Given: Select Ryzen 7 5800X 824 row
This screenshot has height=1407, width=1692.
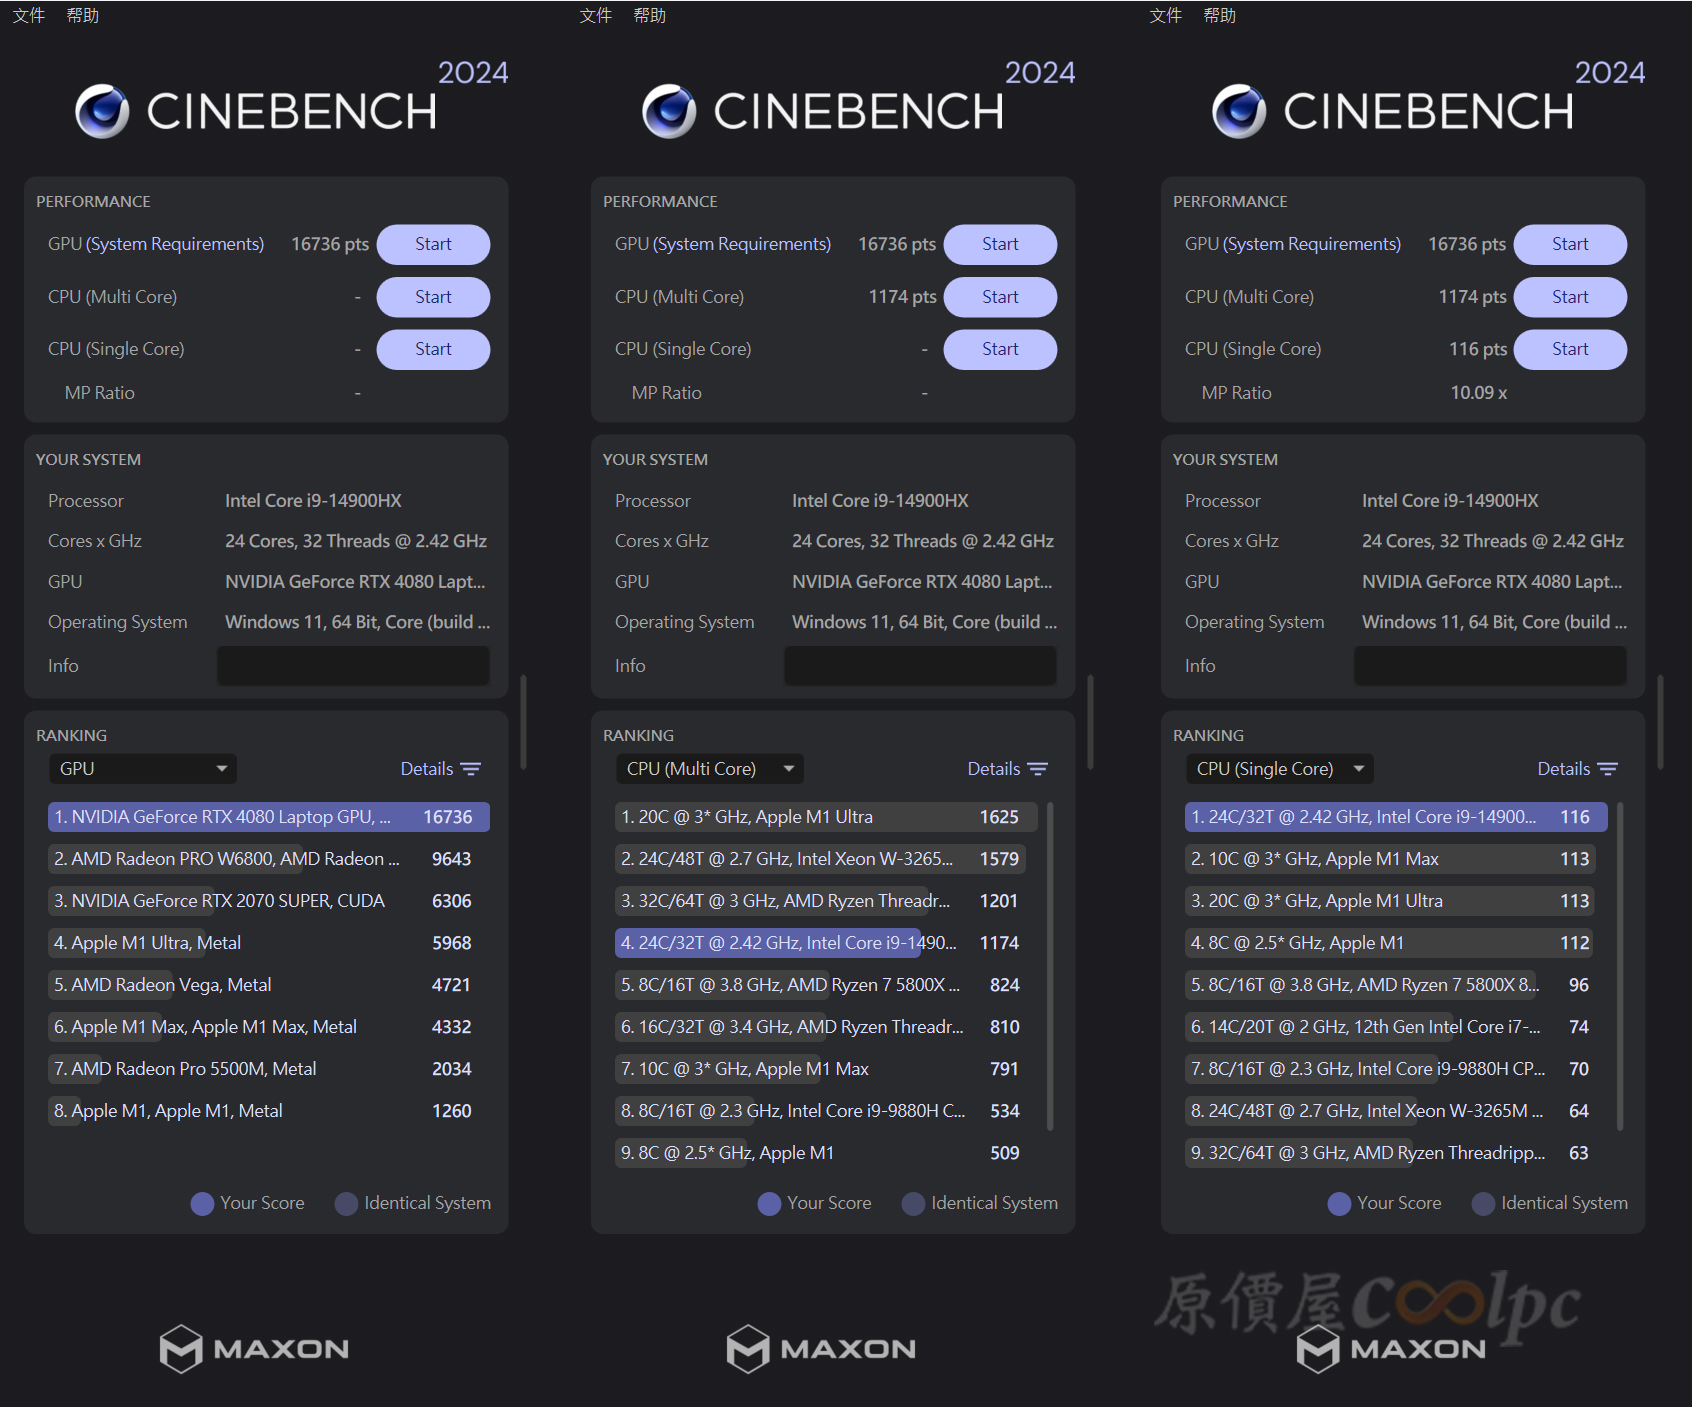Looking at the screenshot, I should [x=826, y=985].
